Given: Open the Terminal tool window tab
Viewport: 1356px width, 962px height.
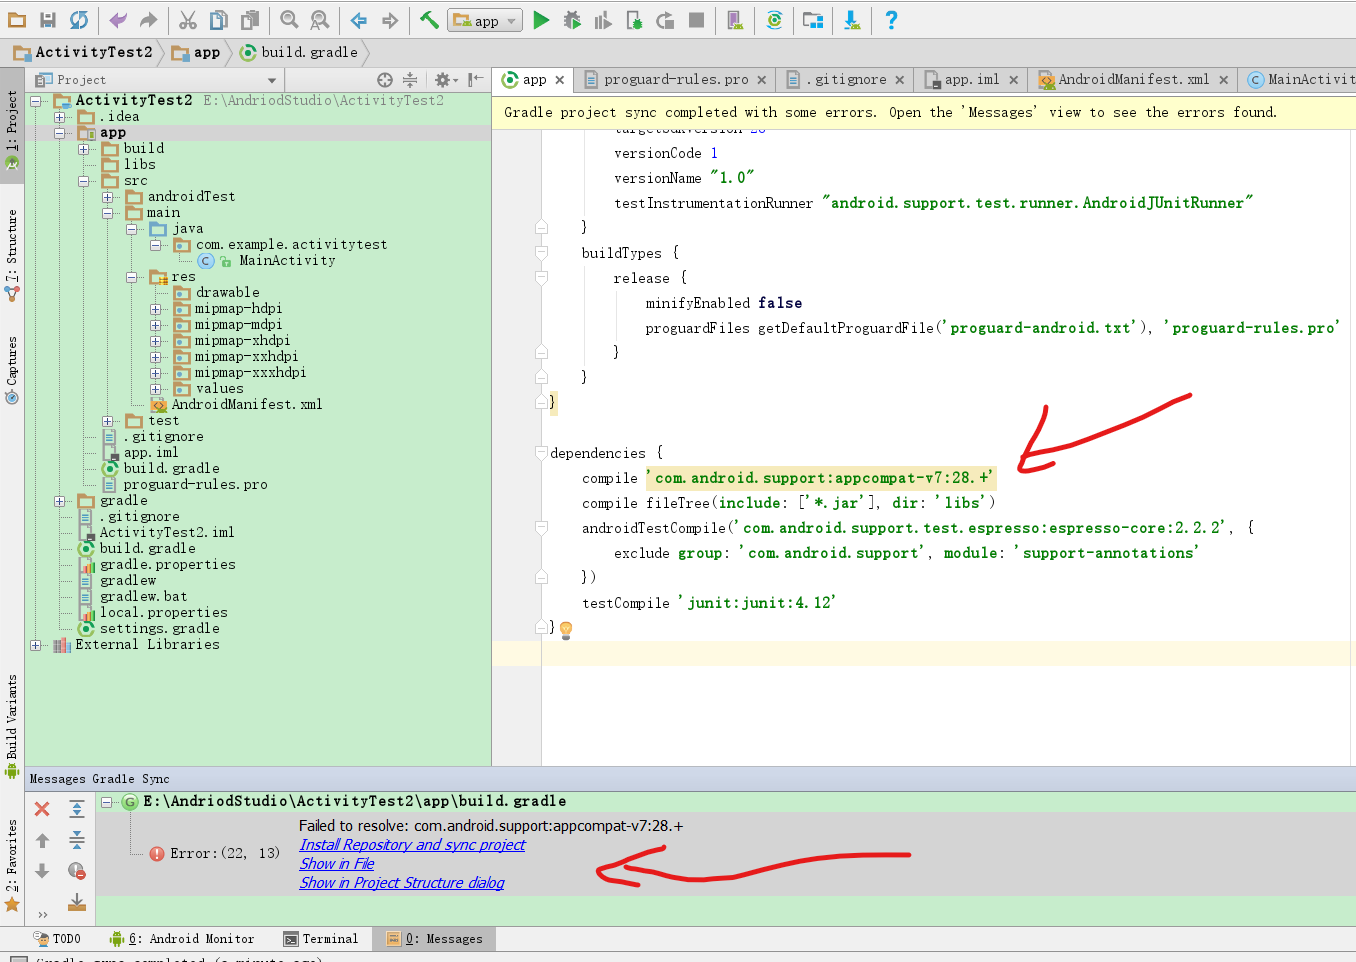Looking at the screenshot, I should [321, 939].
